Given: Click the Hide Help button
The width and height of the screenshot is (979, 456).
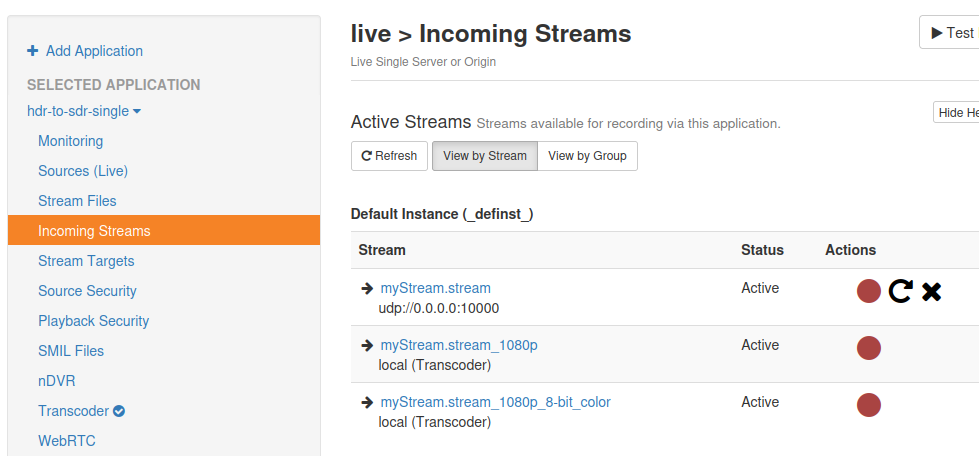Looking at the screenshot, I should coord(958,113).
